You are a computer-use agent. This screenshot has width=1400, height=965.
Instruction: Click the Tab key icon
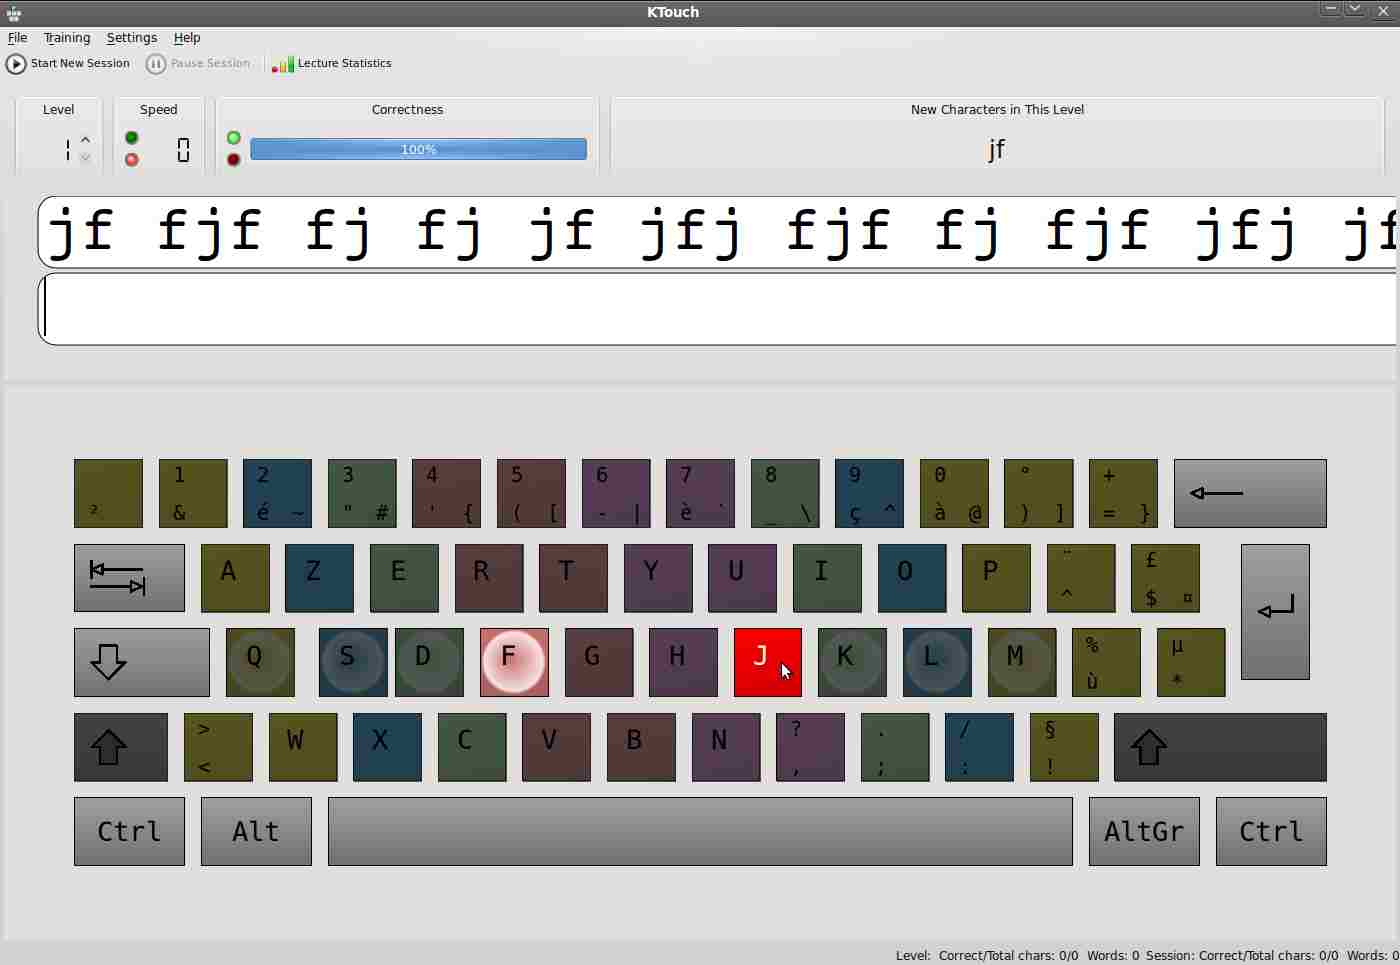129,578
